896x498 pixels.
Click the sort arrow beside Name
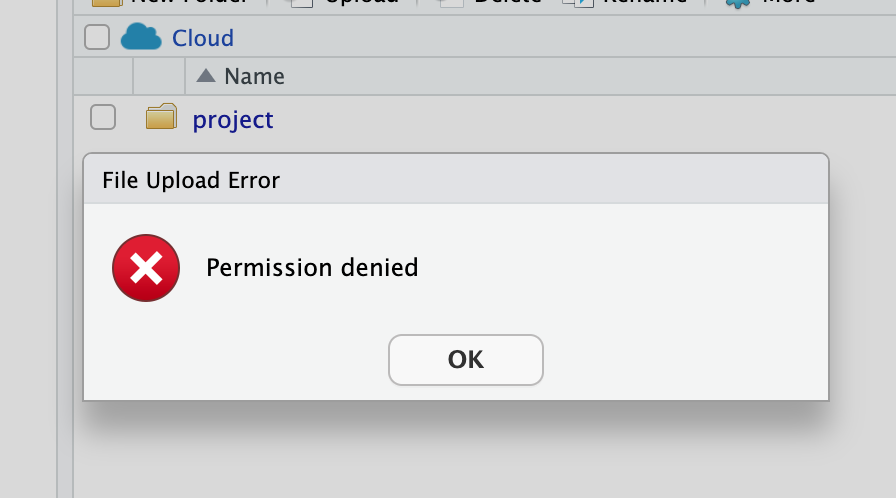[206, 76]
